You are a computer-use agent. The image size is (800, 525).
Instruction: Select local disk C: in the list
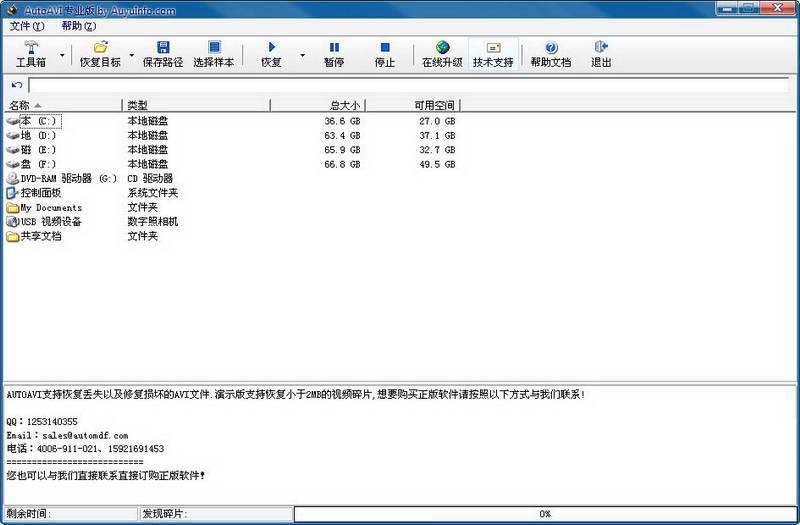coord(40,121)
